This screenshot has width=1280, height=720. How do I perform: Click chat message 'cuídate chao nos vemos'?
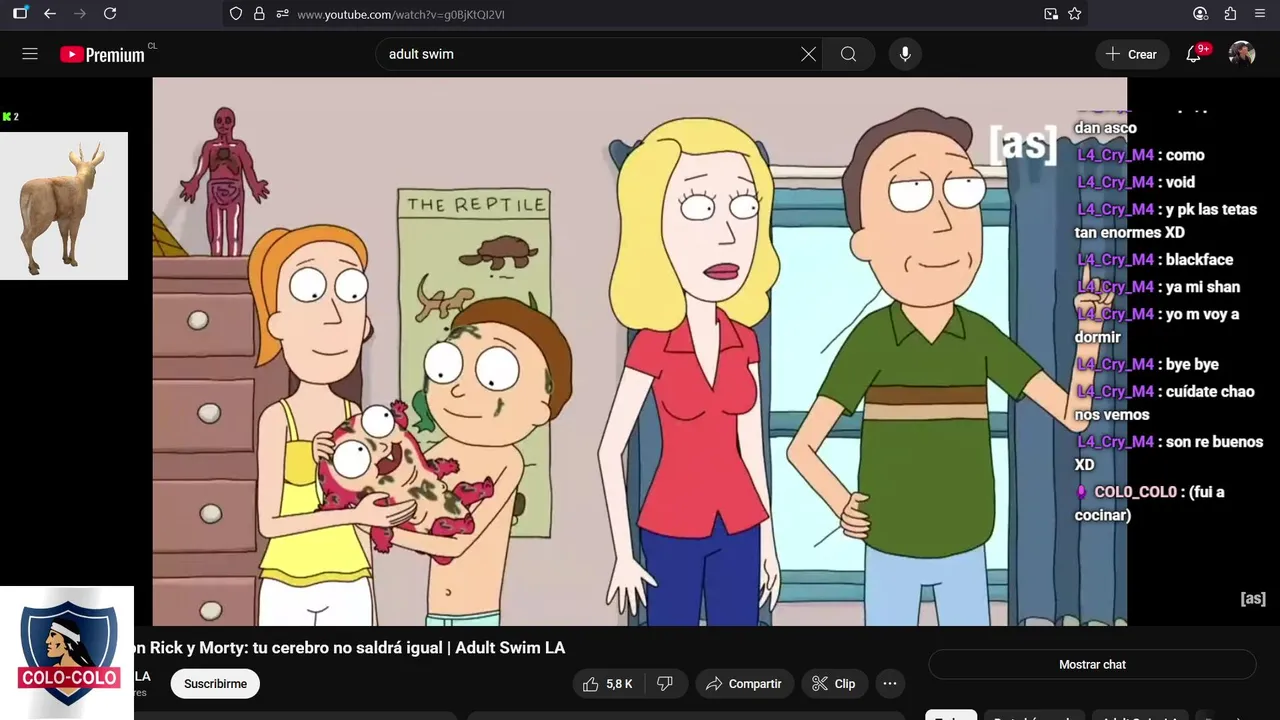[x=1165, y=403]
